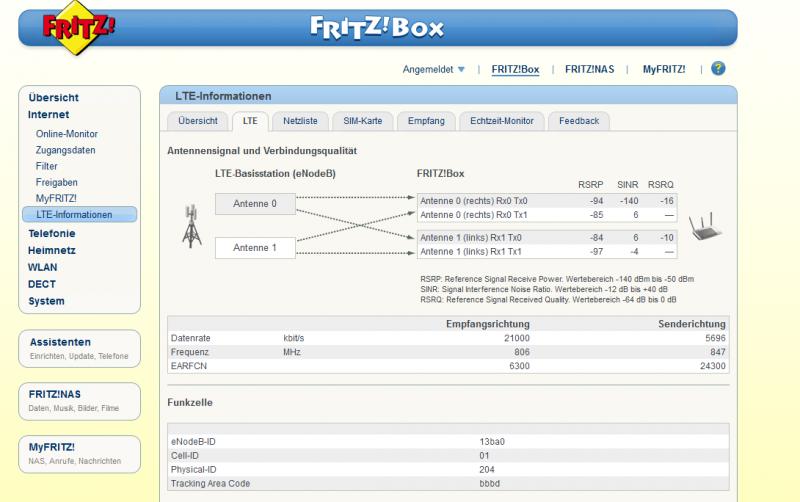Screen dimensions: 800x502
Task: Expand the System sidebar section
Action: (46, 301)
